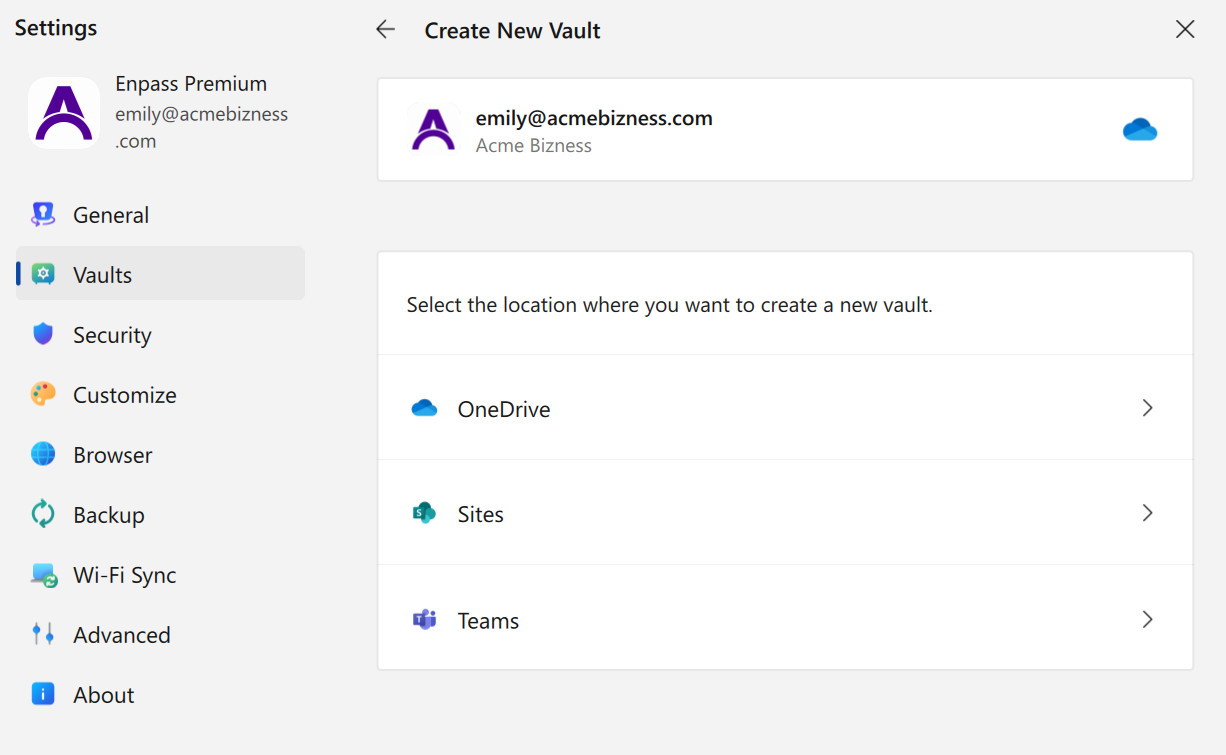Click the Acme Bizness logo in account card
1226x755 pixels.
pyautogui.click(x=434, y=130)
